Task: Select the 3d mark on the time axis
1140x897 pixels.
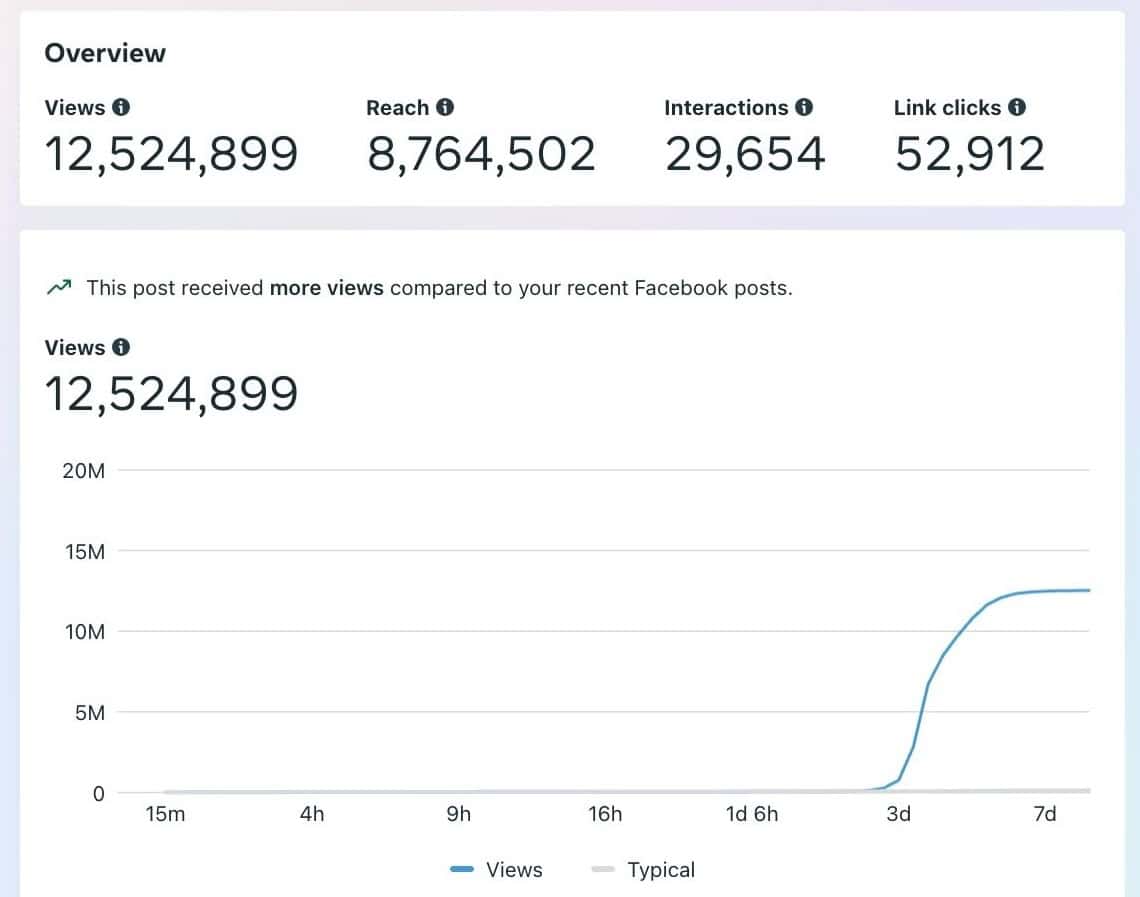Action: [x=898, y=814]
